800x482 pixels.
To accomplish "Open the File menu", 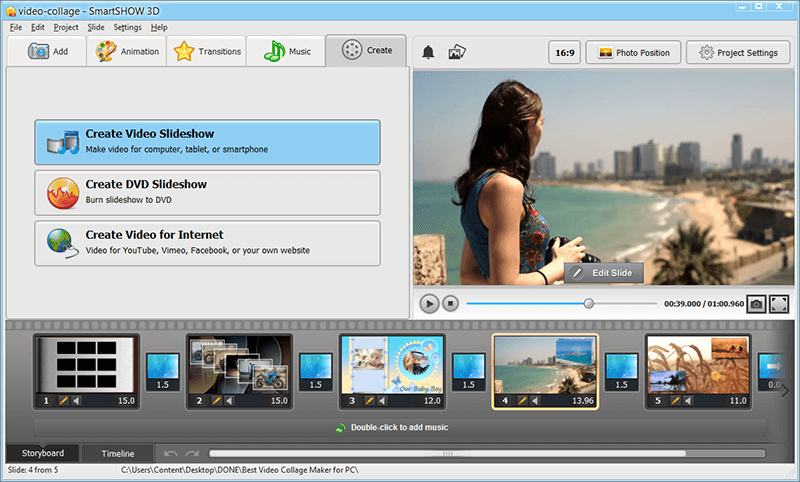I will (x=16, y=27).
